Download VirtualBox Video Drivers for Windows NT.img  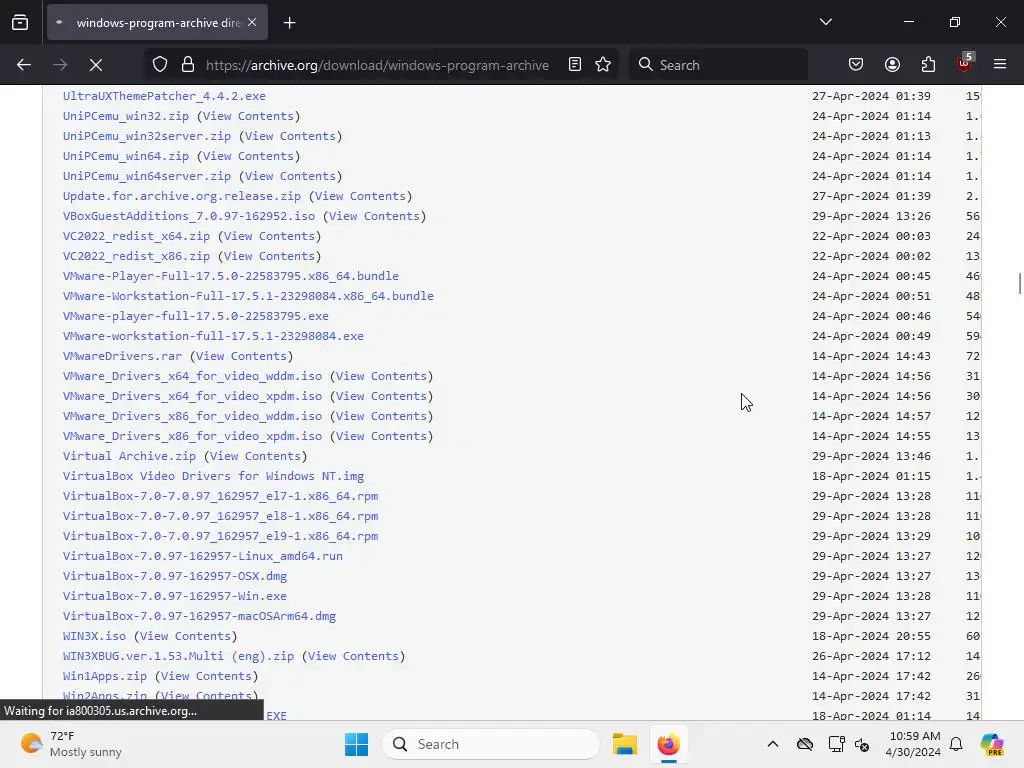pos(213,476)
